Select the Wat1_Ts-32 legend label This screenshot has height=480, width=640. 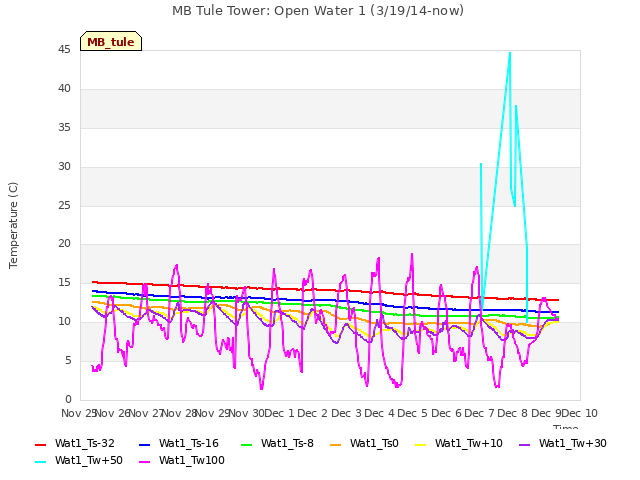click(x=84, y=443)
